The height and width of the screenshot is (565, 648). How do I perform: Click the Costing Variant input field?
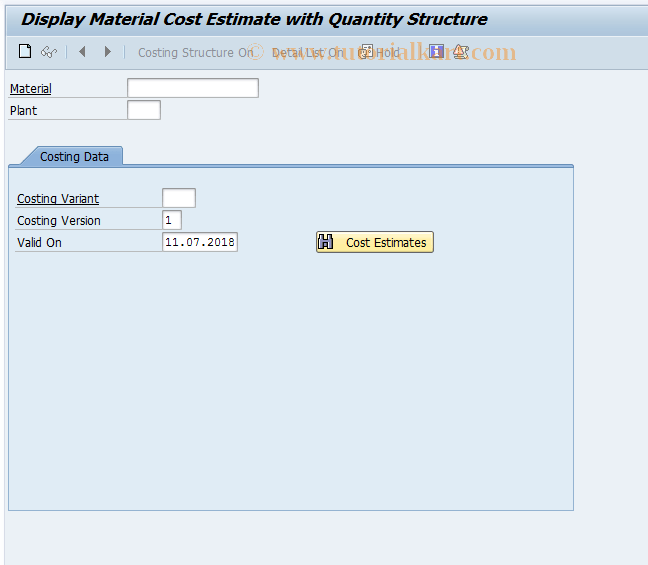[179, 198]
